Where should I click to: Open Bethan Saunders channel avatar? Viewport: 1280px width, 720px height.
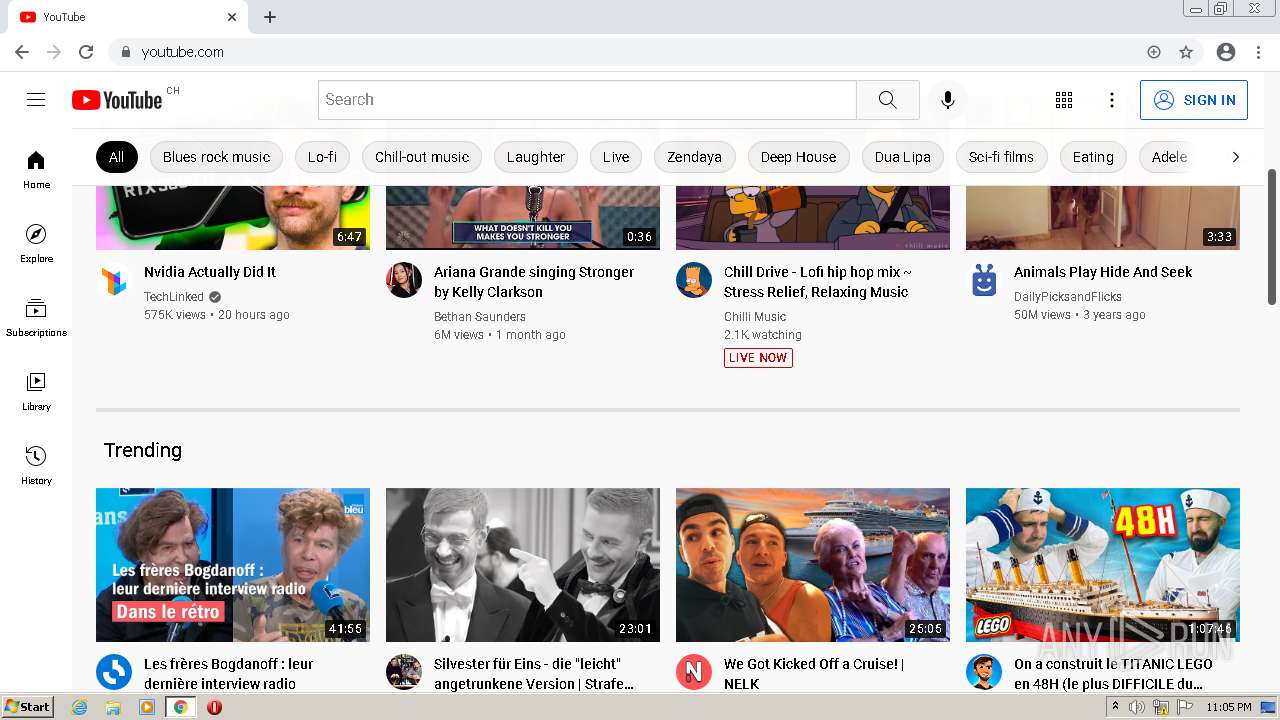click(x=404, y=281)
